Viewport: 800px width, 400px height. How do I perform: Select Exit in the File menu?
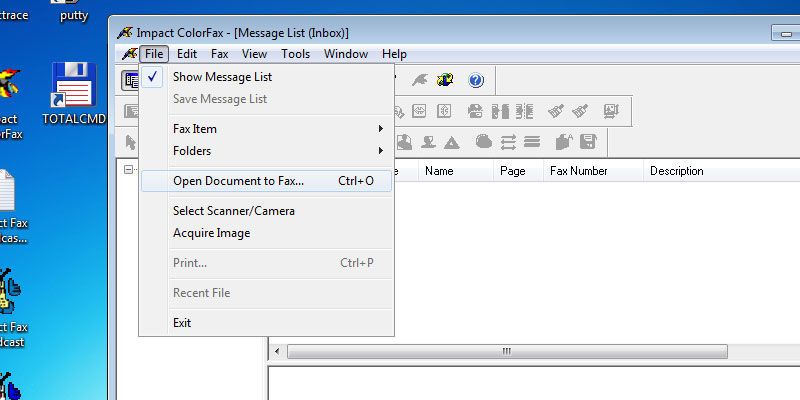tap(182, 323)
